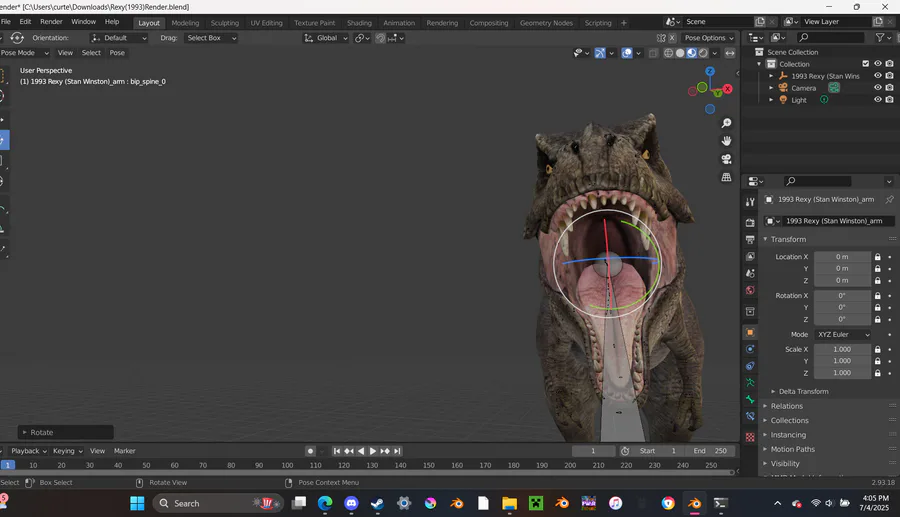Toggle the Rotation Z lock icon

point(878,319)
